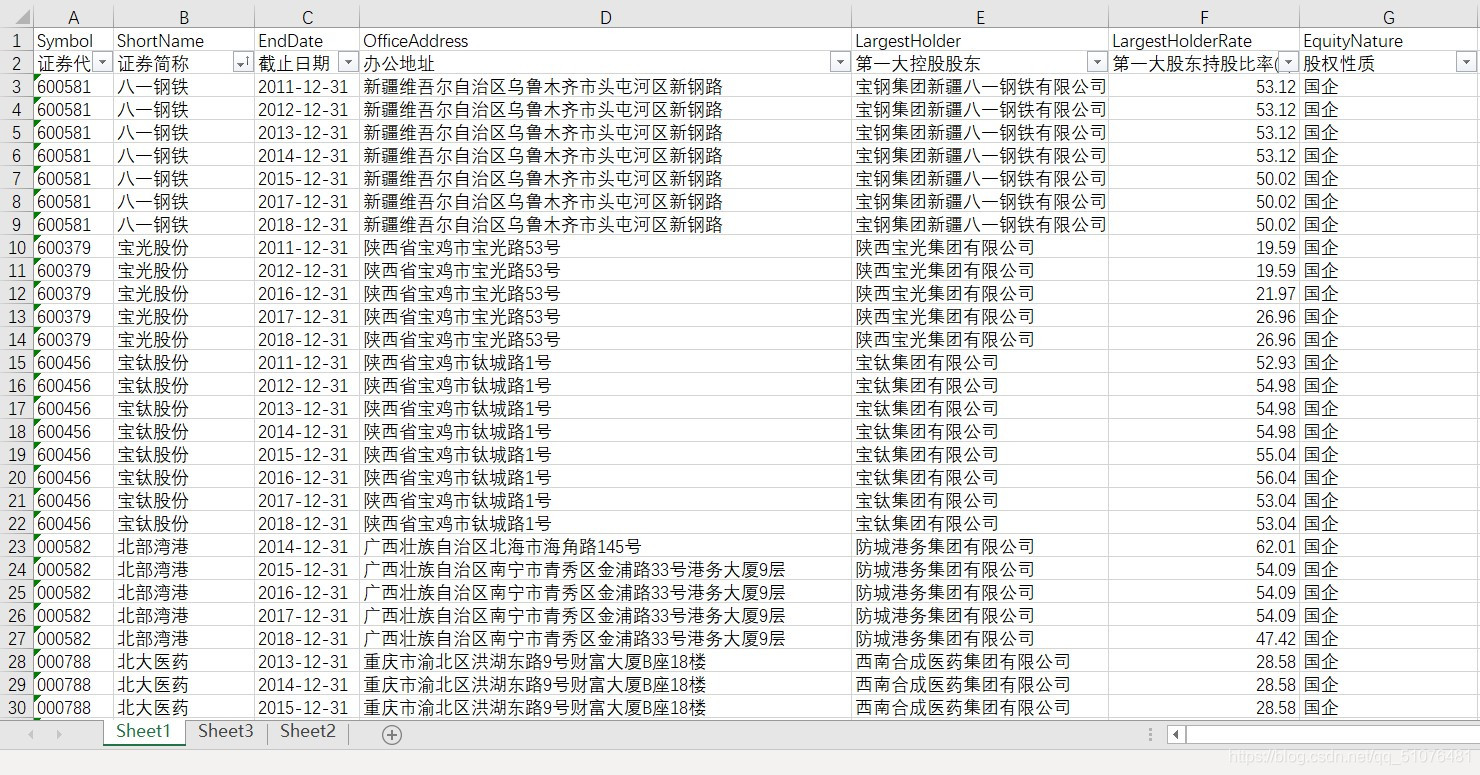Select date 2017-12-31 in row 8
1480x775 pixels.
point(307,201)
